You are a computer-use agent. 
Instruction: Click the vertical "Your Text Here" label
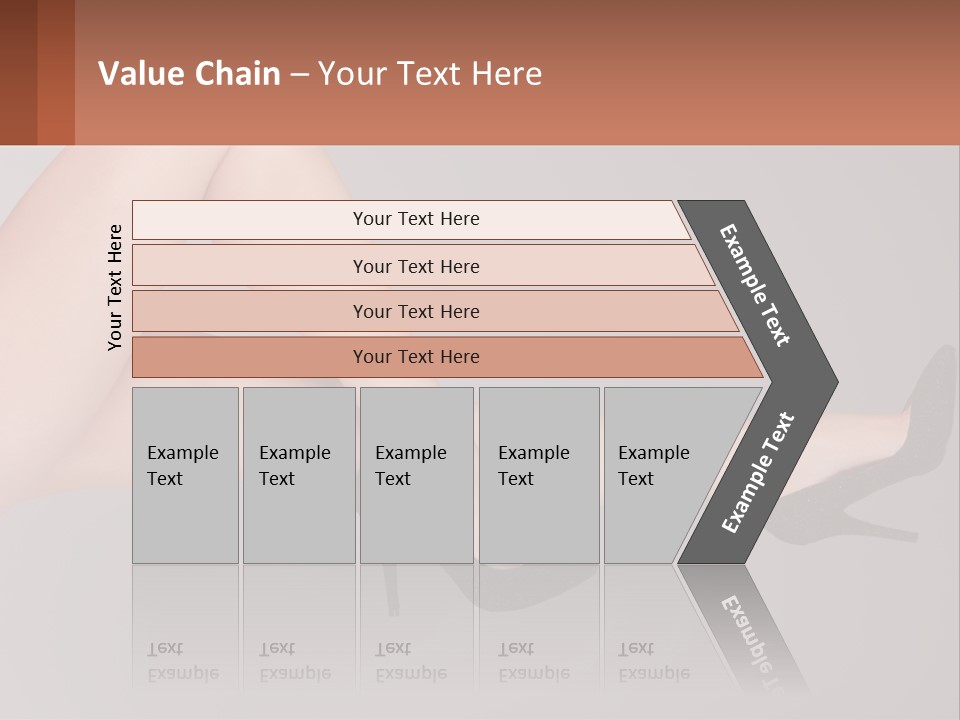[115, 288]
